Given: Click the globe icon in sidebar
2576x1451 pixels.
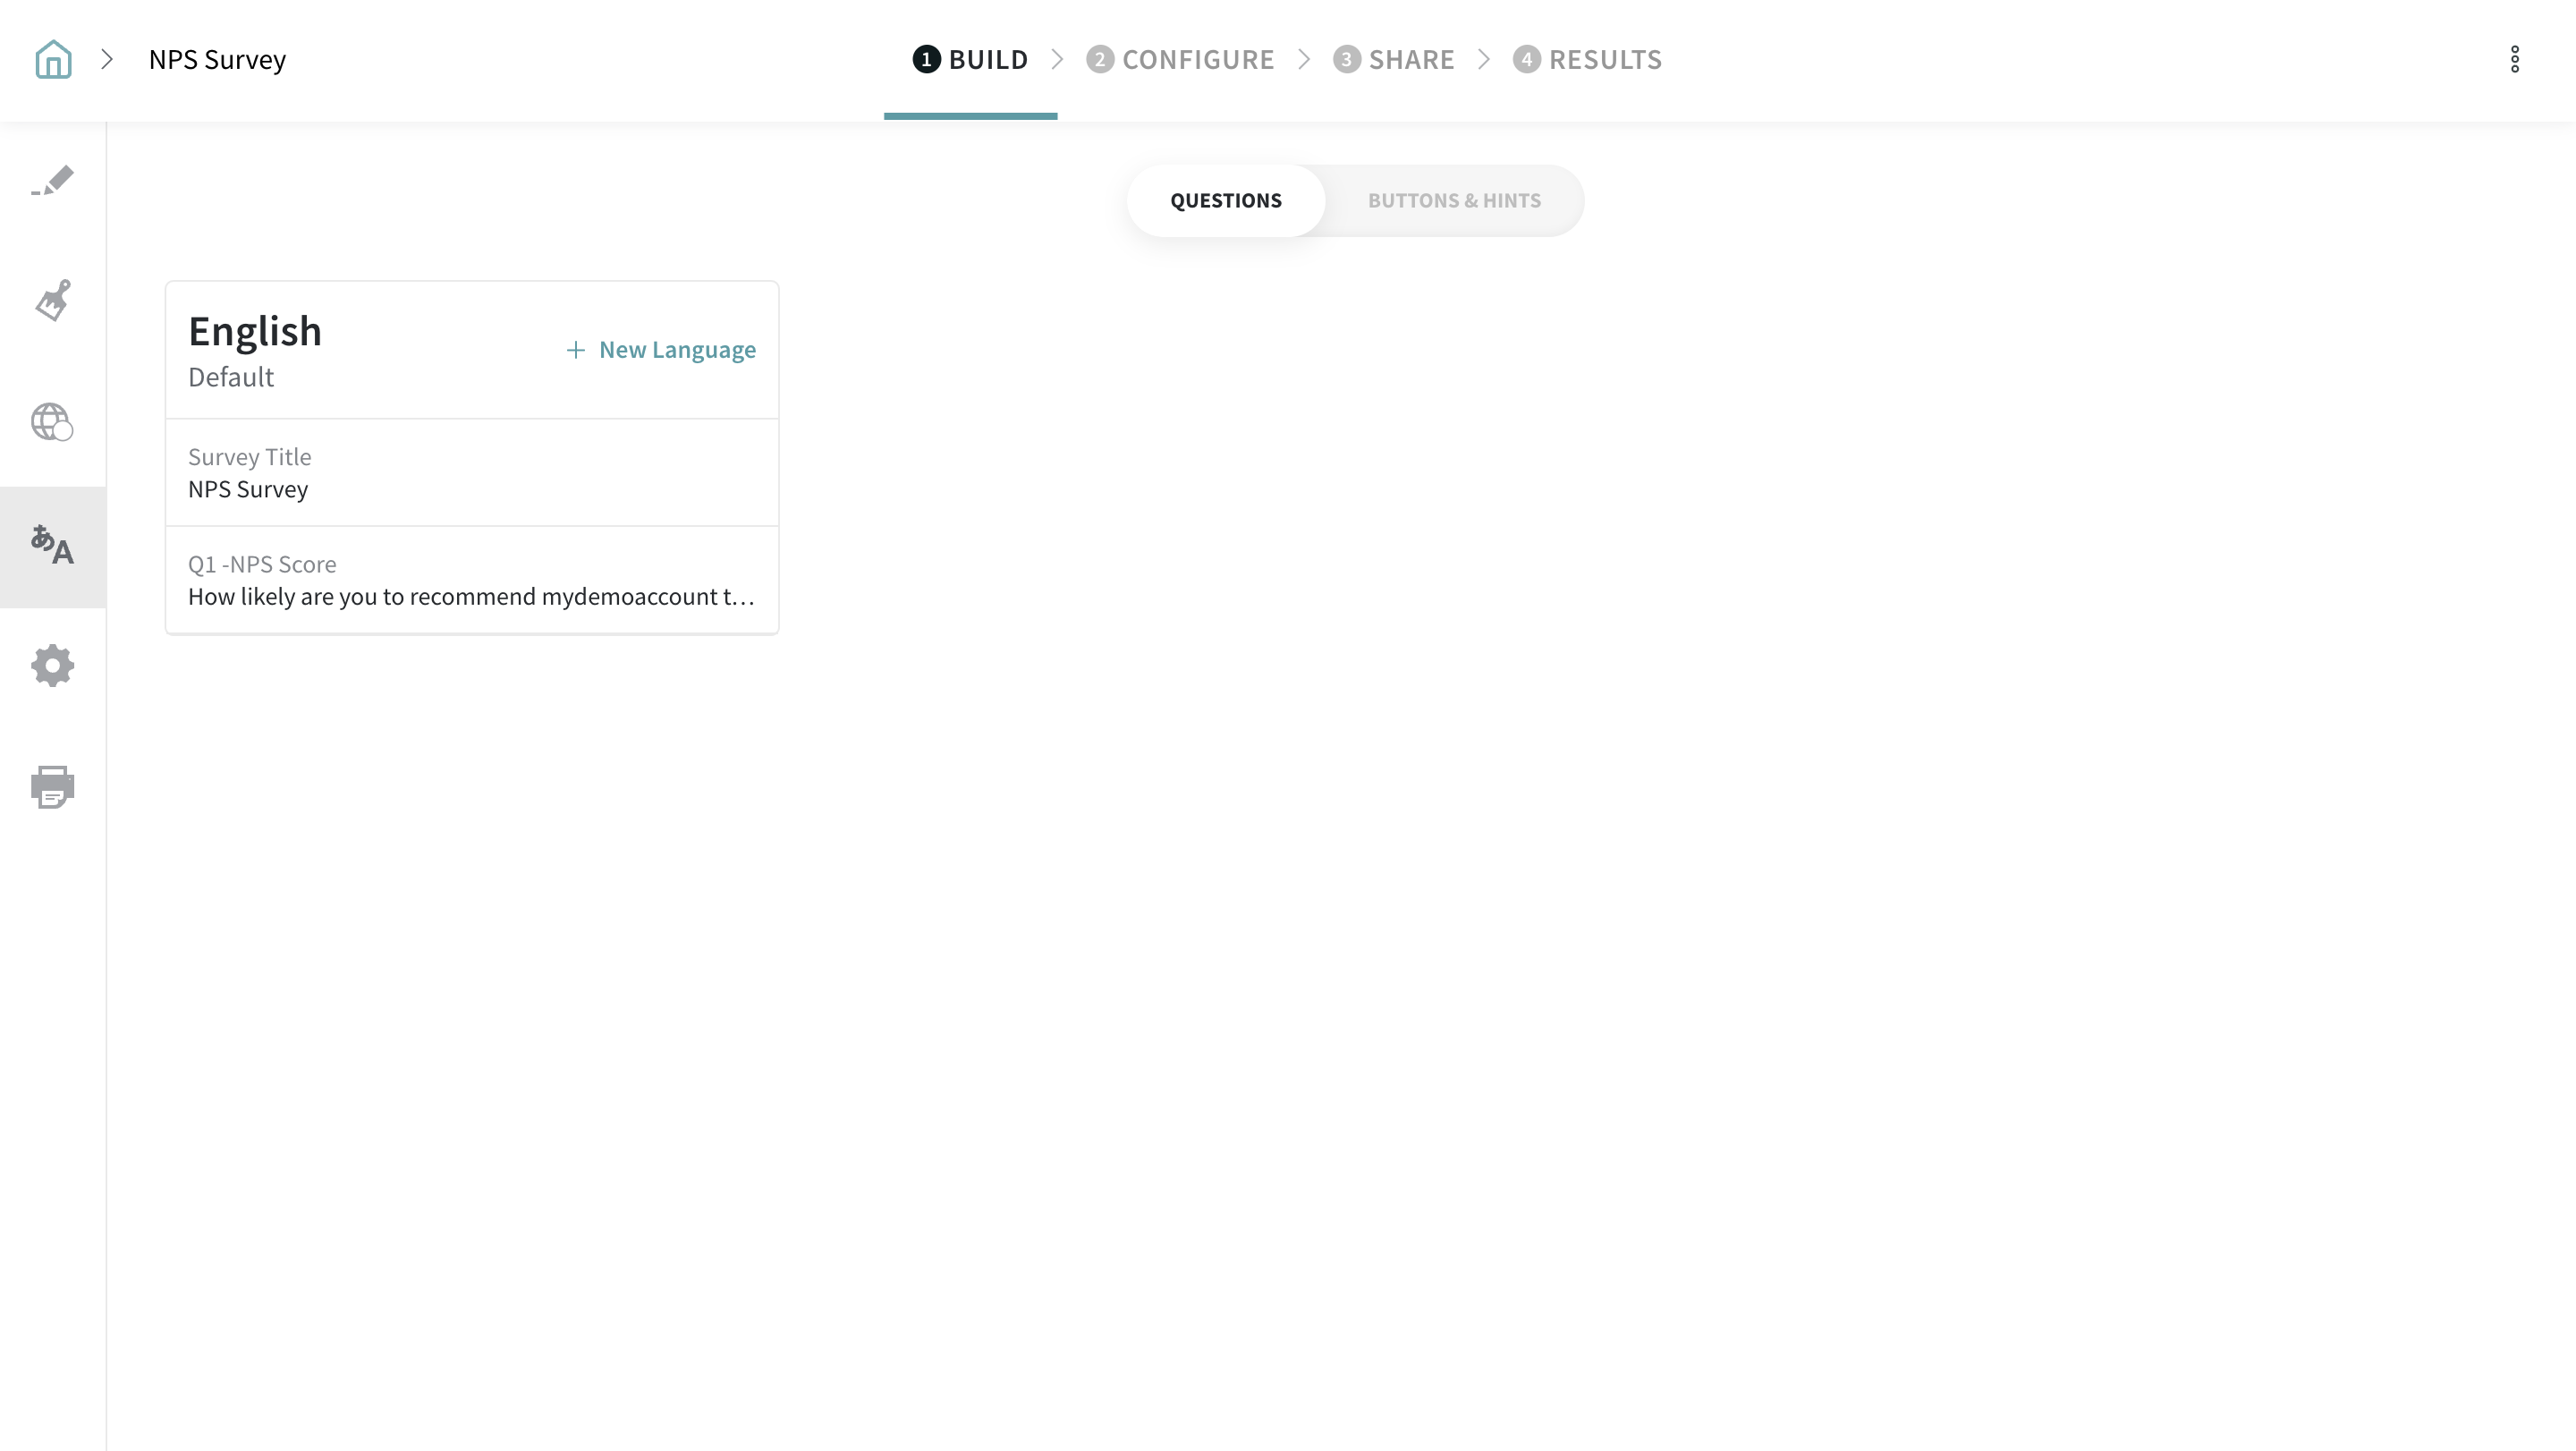Looking at the screenshot, I should pyautogui.click(x=53, y=422).
